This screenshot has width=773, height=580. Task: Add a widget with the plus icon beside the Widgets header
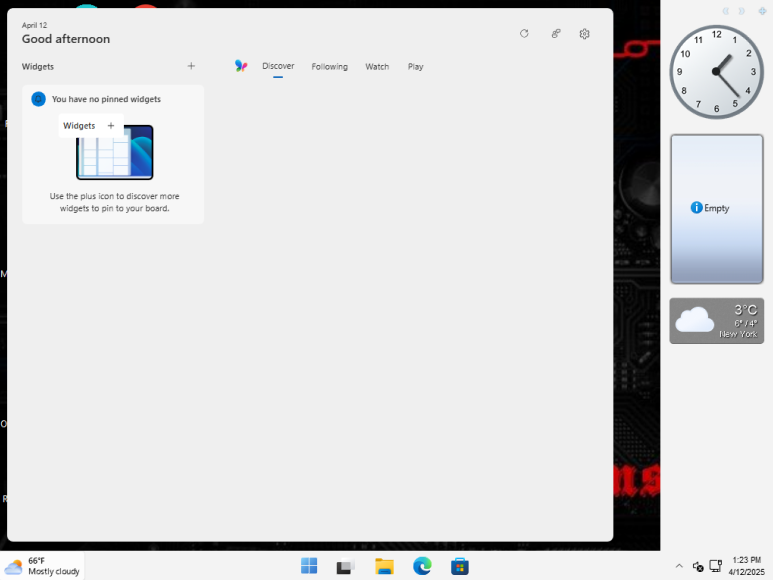pyautogui.click(x=191, y=66)
